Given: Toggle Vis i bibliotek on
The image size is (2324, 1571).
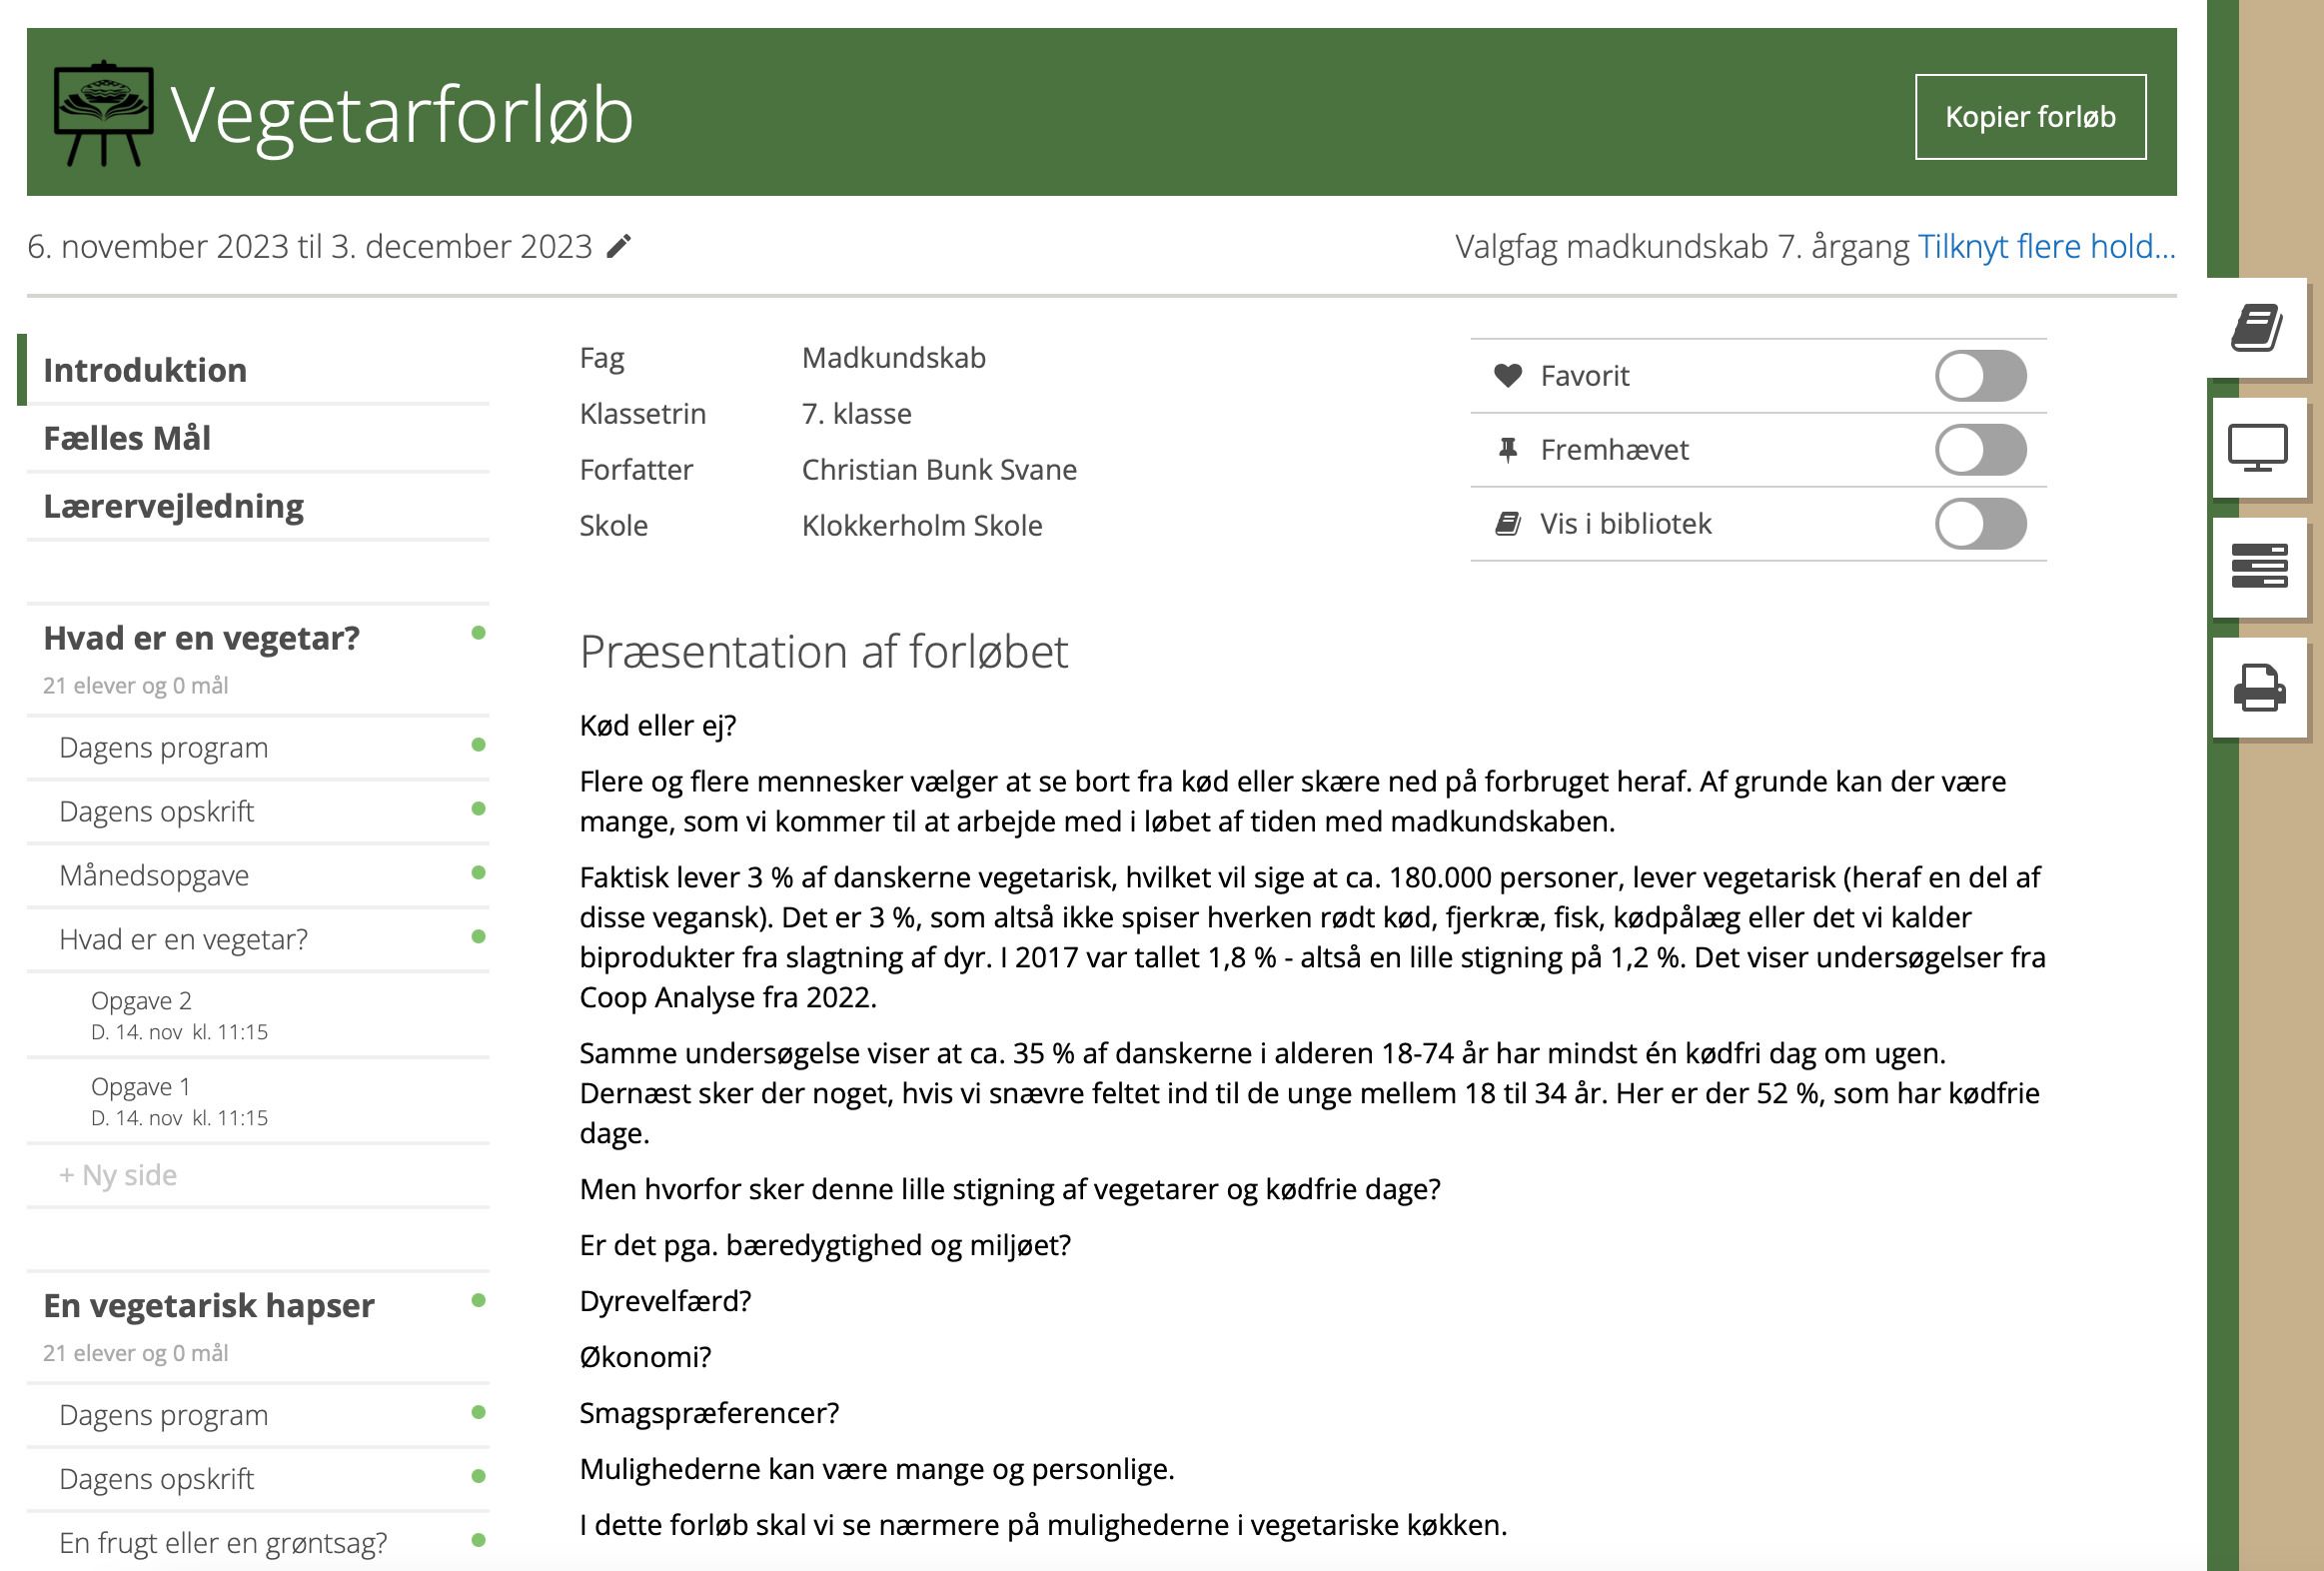Looking at the screenshot, I should (x=1980, y=524).
